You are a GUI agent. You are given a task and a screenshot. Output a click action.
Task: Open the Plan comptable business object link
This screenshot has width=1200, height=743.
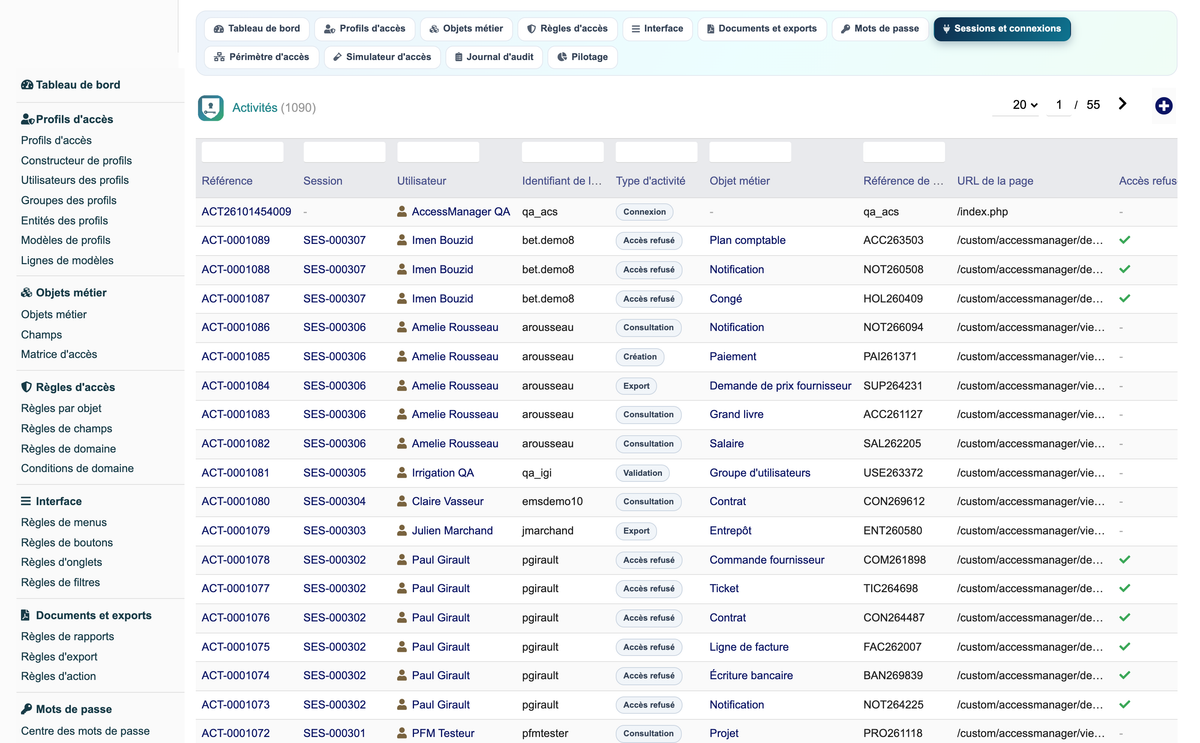tap(748, 240)
